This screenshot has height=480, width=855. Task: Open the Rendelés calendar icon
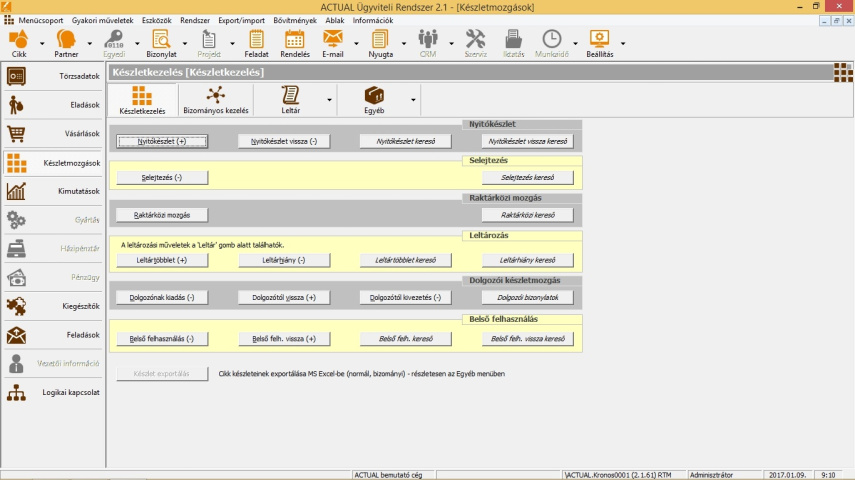tap(294, 40)
